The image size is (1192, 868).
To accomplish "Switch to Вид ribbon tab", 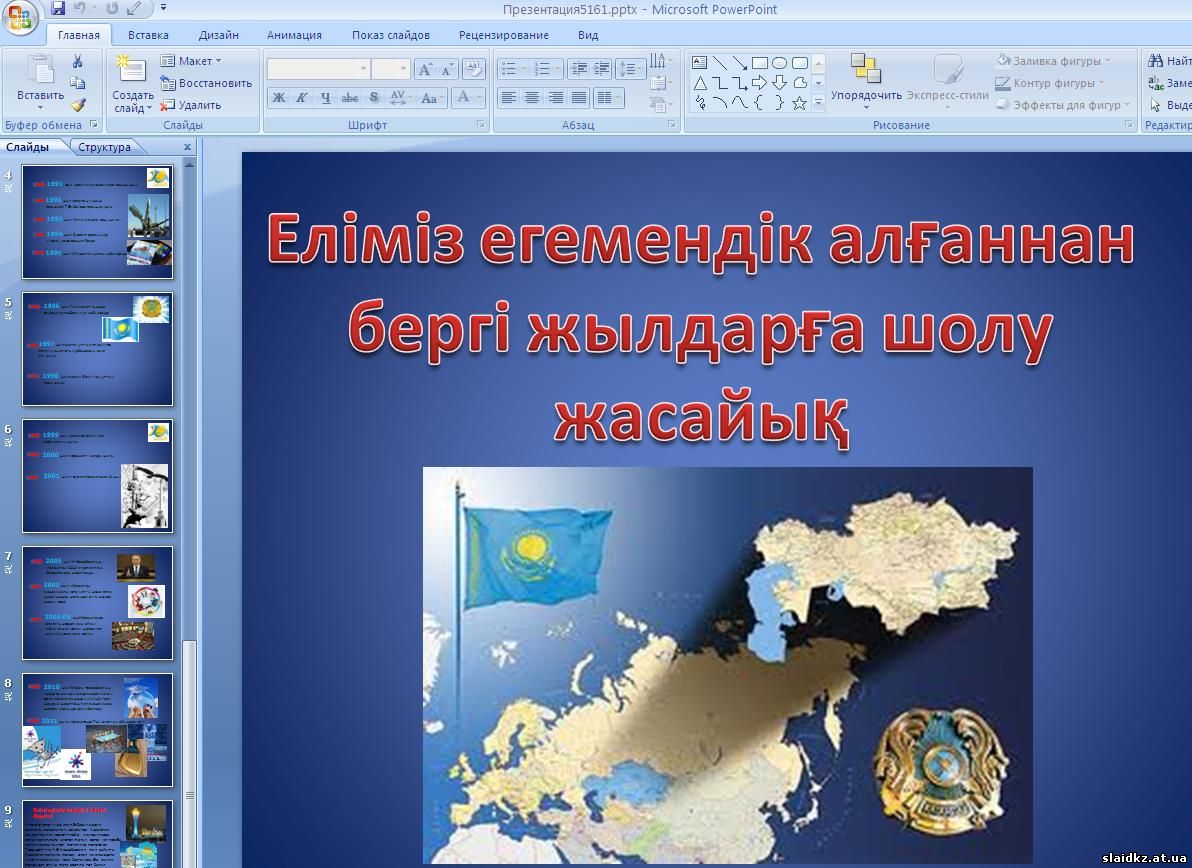I will (x=588, y=35).
